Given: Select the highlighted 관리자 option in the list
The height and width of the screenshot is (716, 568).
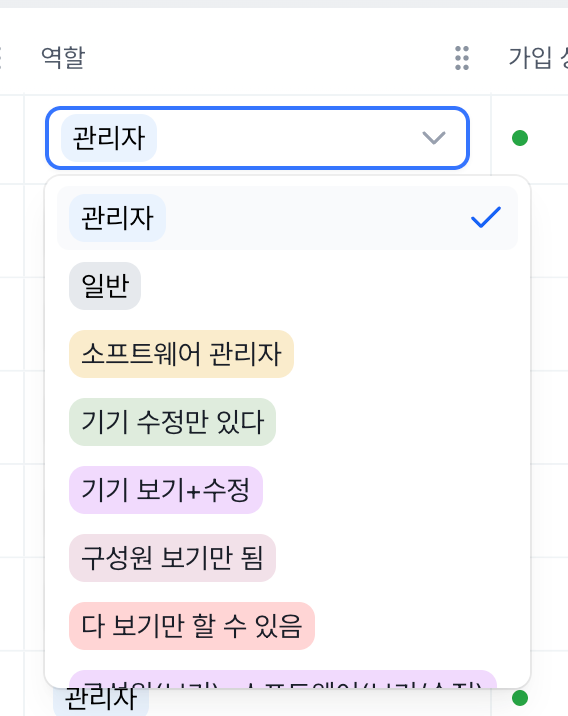Looking at the screenshot, I should click(288, 218).
